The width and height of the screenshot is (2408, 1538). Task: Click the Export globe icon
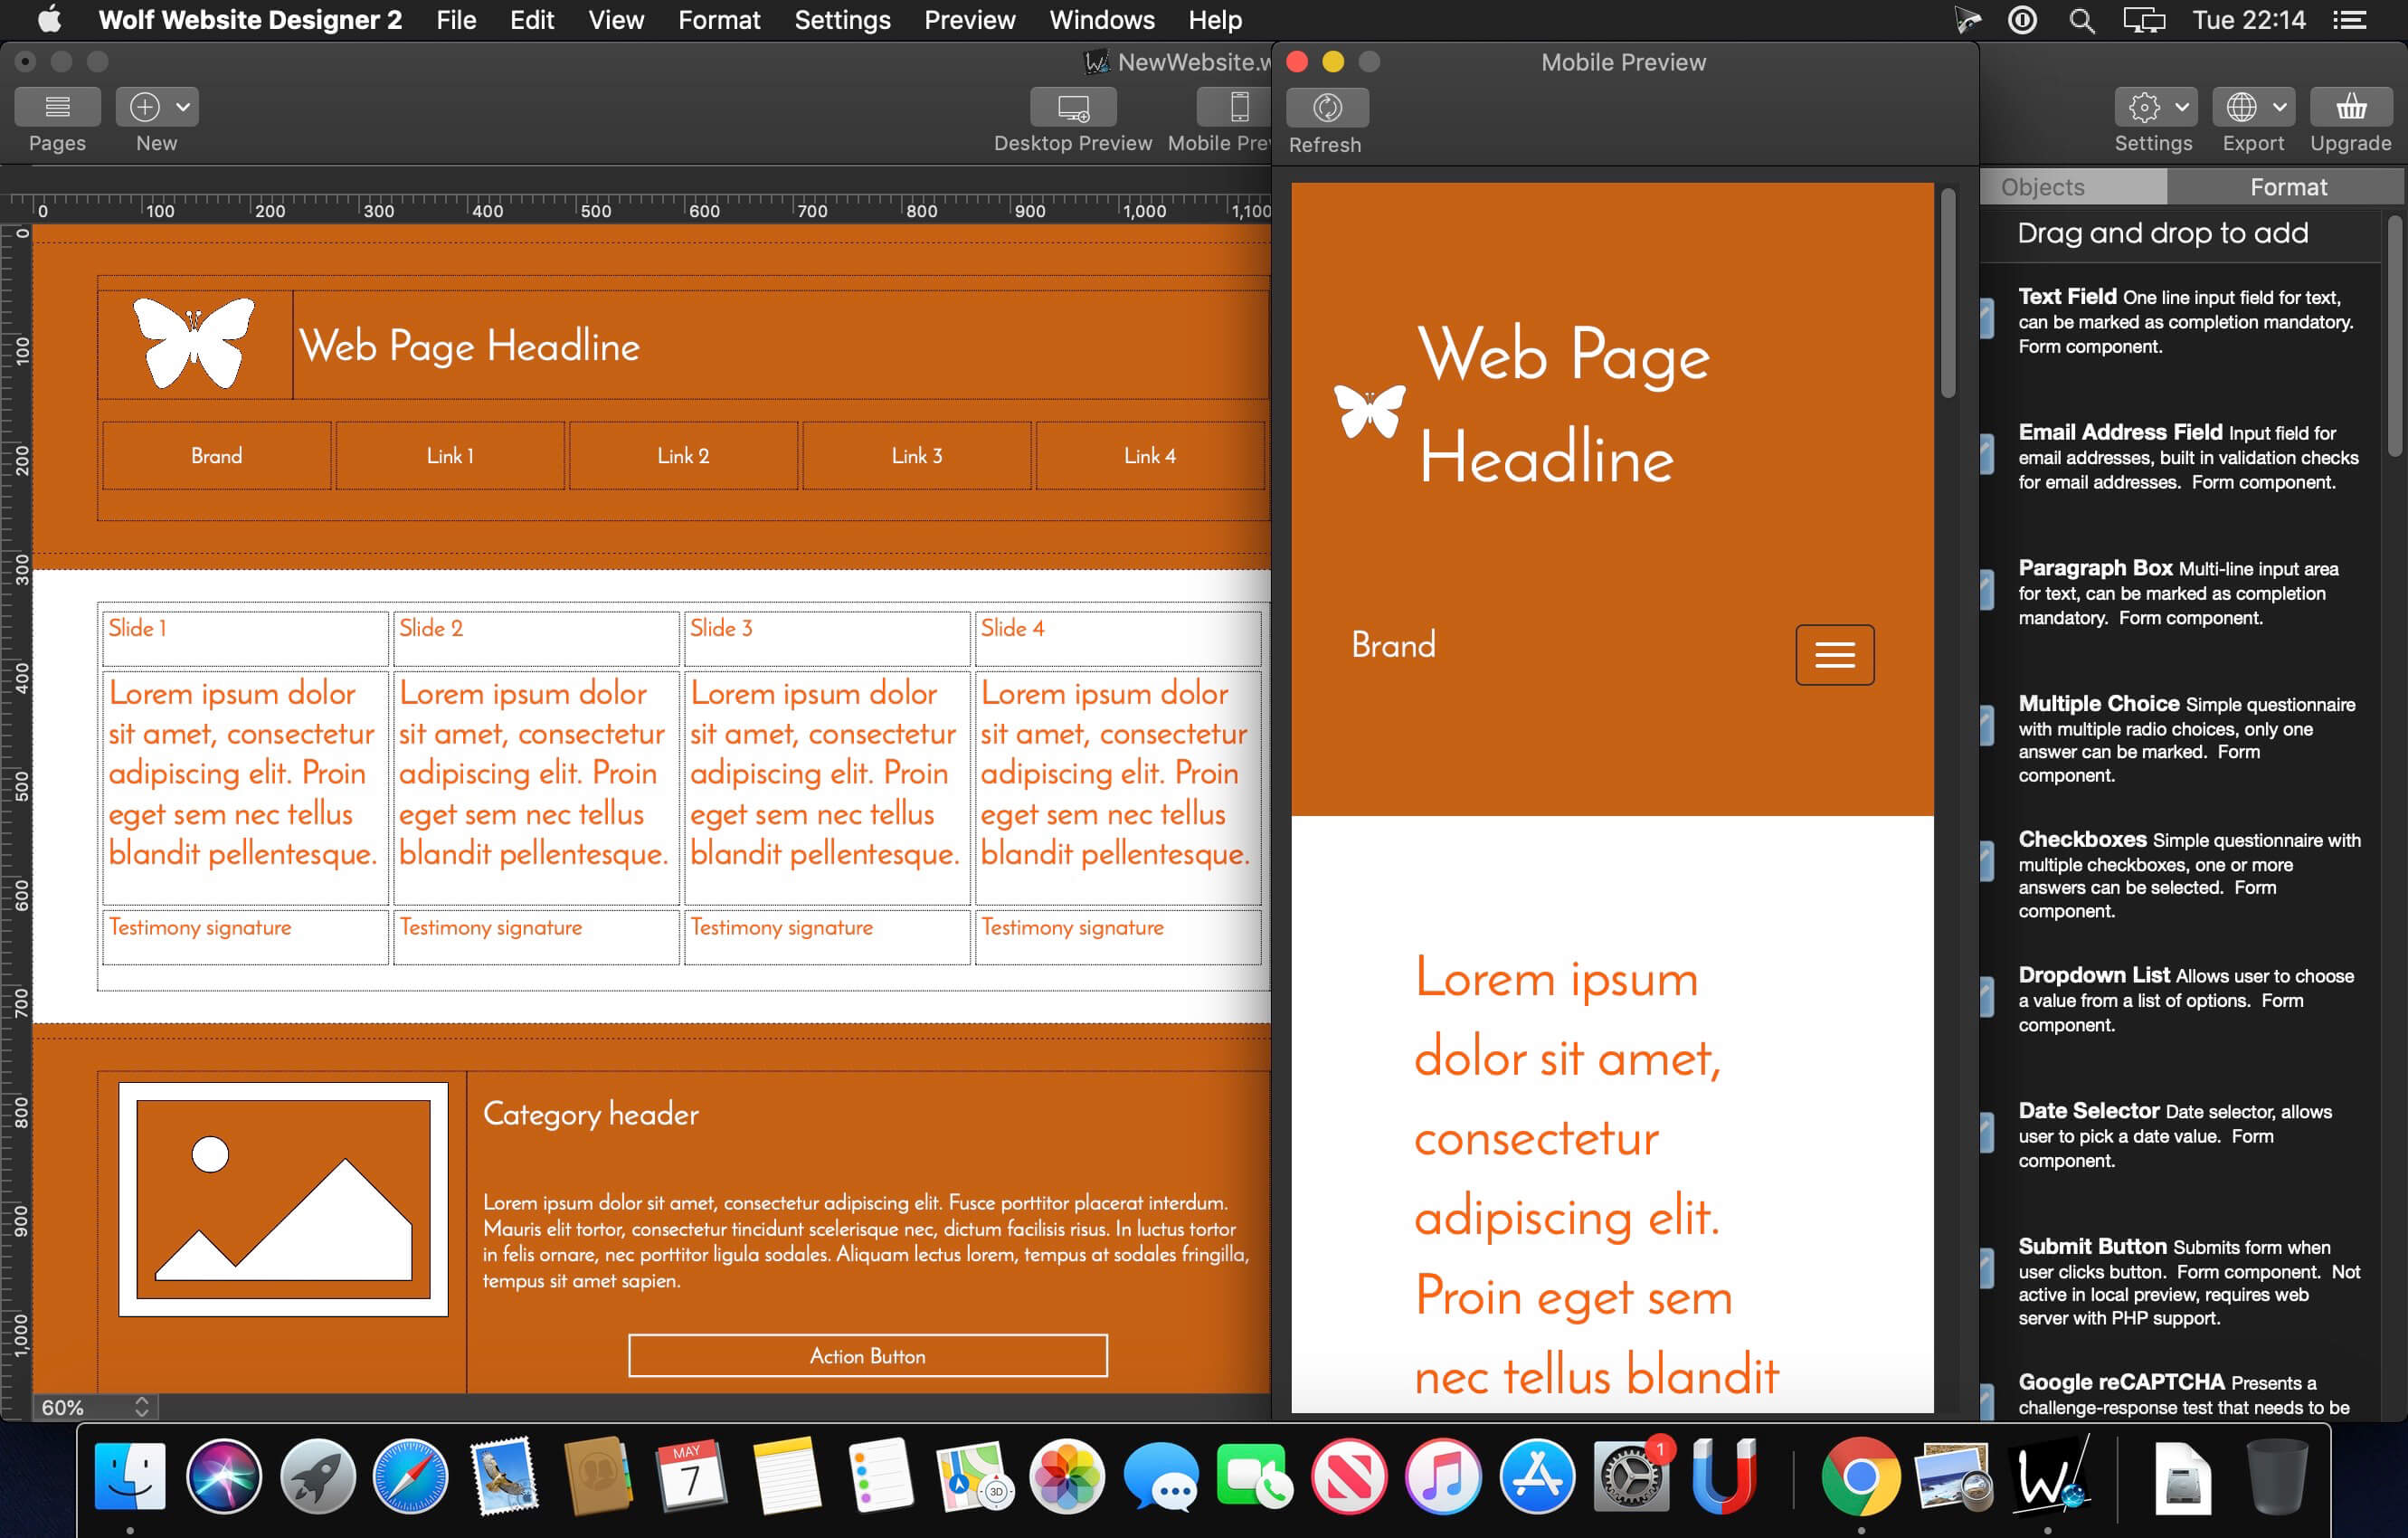2241,107
